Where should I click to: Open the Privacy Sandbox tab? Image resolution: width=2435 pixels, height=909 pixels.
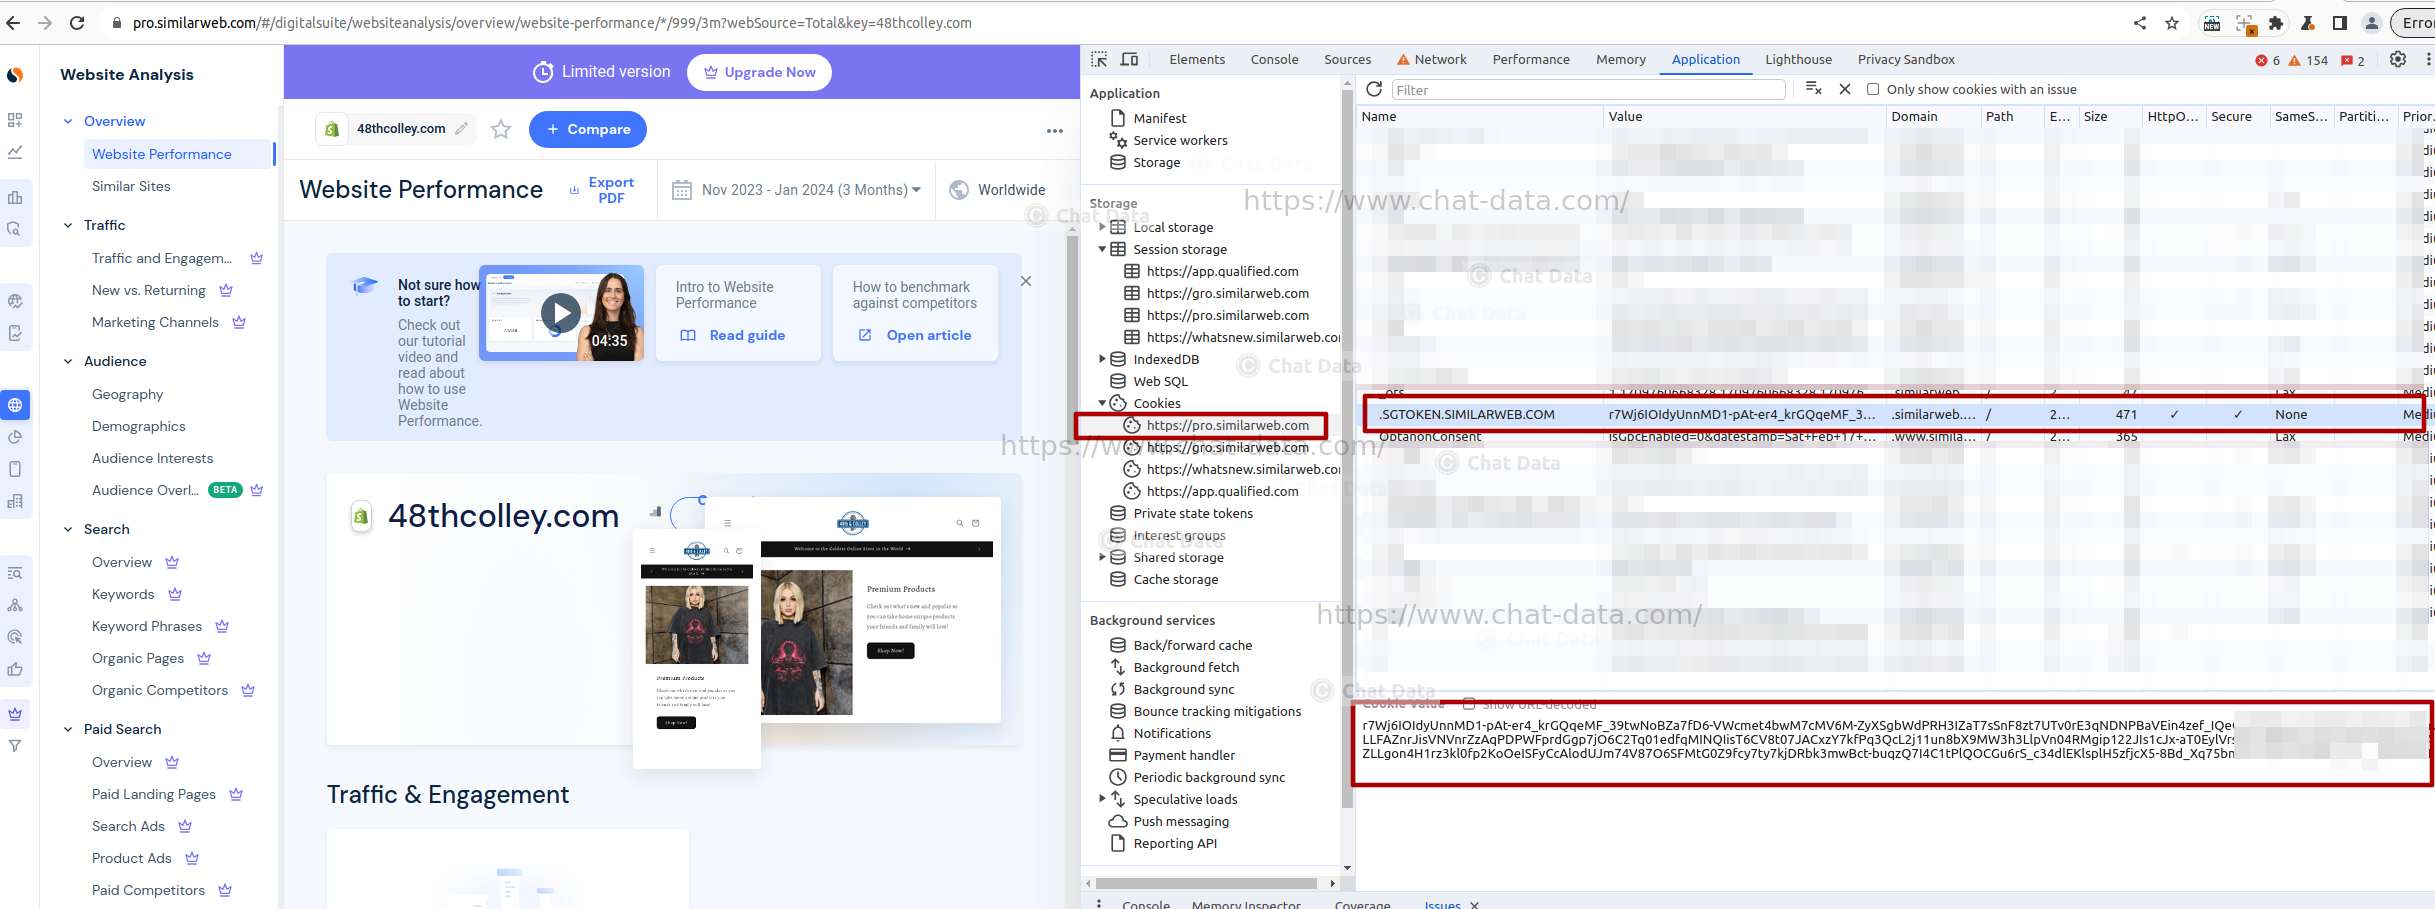tap(1906, 59)
